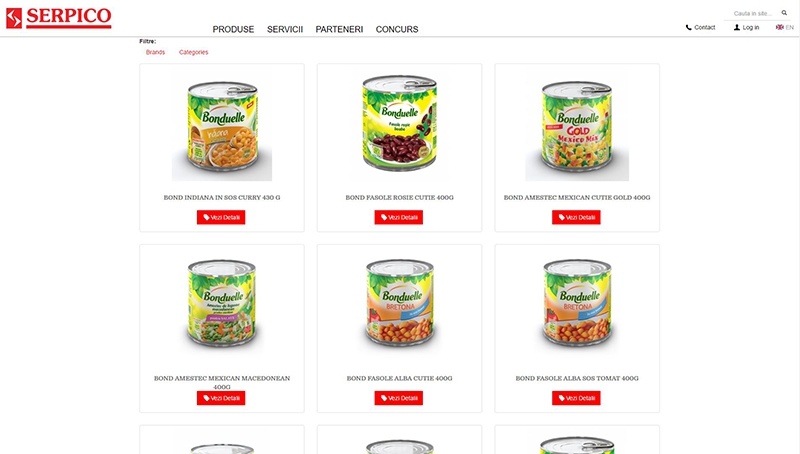The height and width of the screenshot is (454, 800).
Task: Open the Bonduelle Gold Mexico Mix can image
Action: pyautogui.click(x=577, y=128)
